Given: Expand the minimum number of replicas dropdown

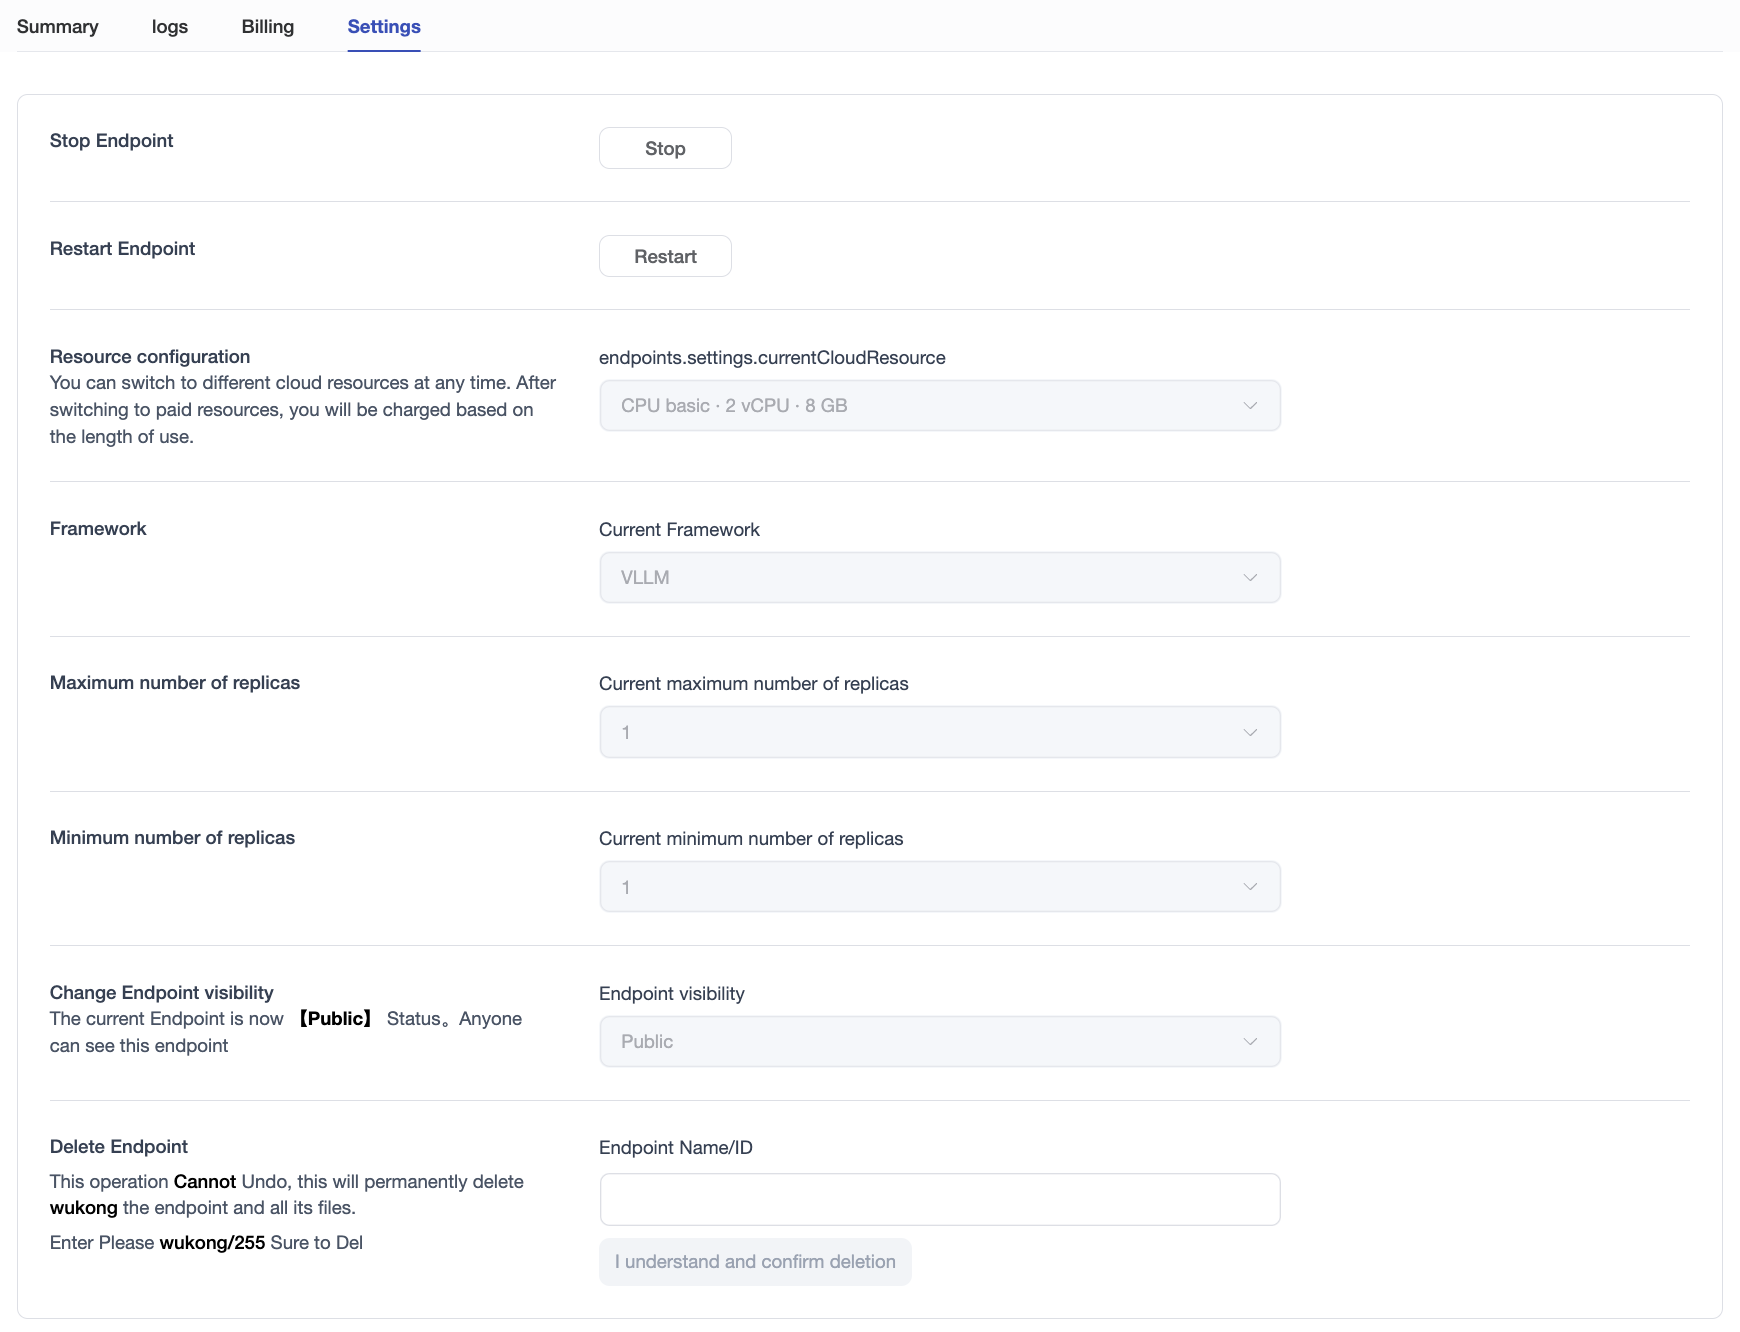Looking at the screenshot, I should [x=920, y=887].
